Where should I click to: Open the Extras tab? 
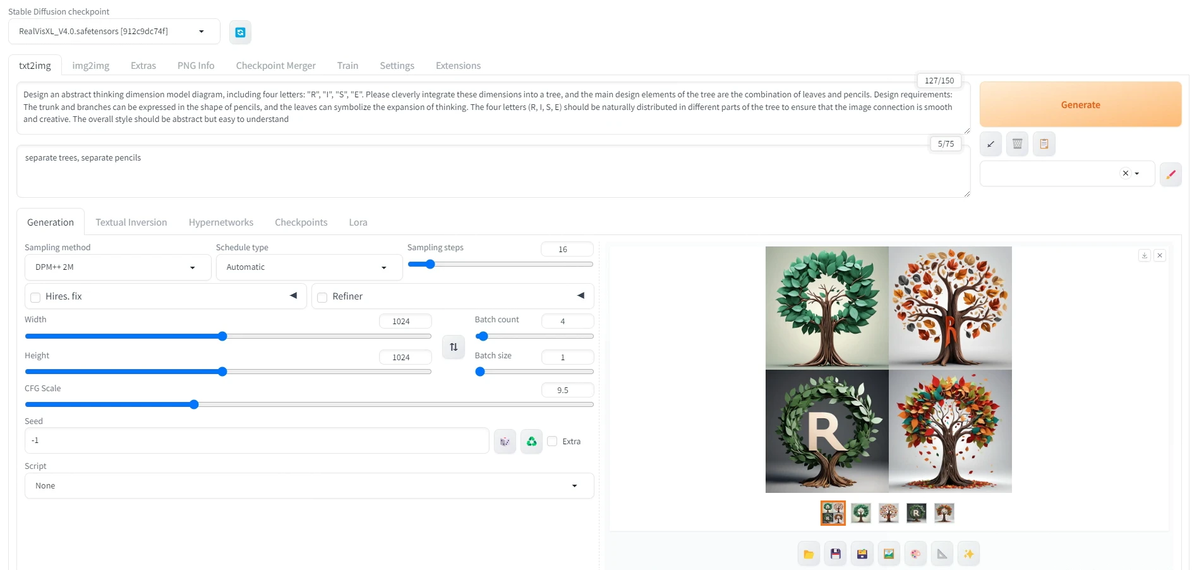tap(143, 65)
